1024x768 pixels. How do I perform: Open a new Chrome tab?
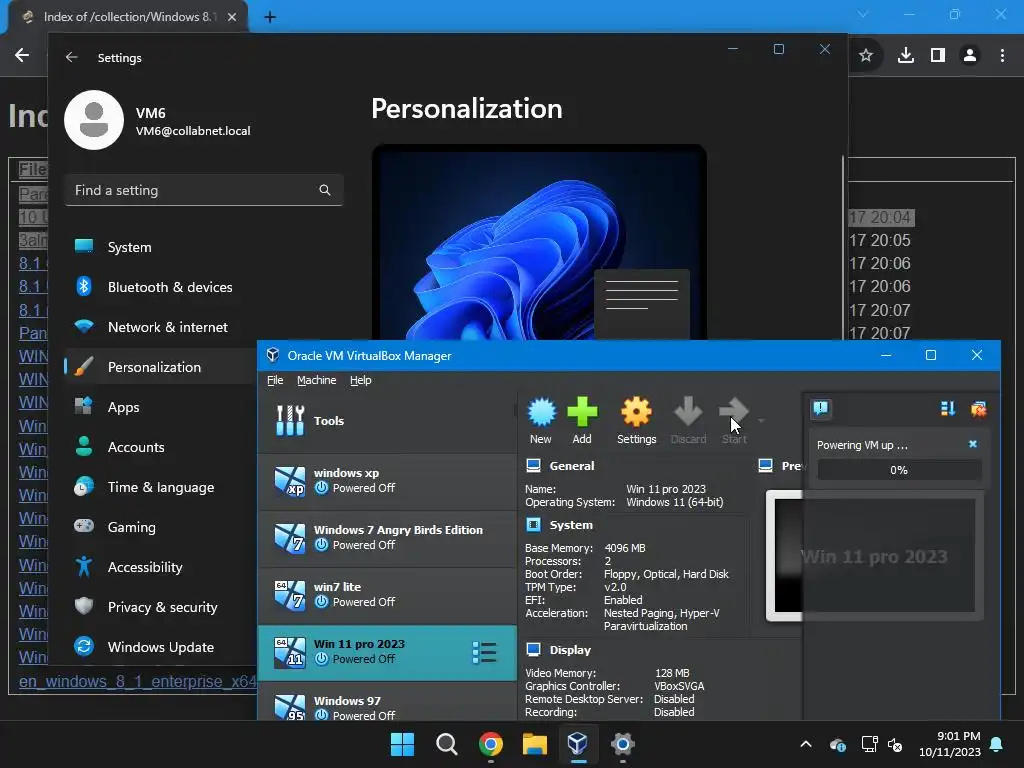(270, 17)
